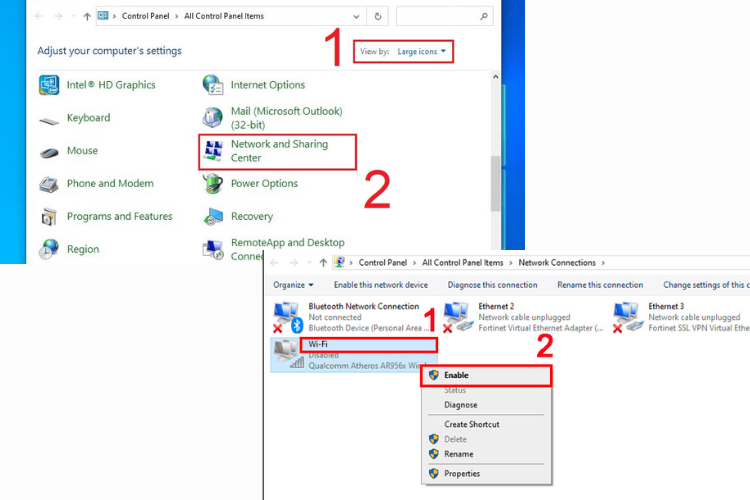This screenshot has height=500, width=750.
Task: Select the Bluetooth Network Connection adapter icon
Action: point(288,317)
